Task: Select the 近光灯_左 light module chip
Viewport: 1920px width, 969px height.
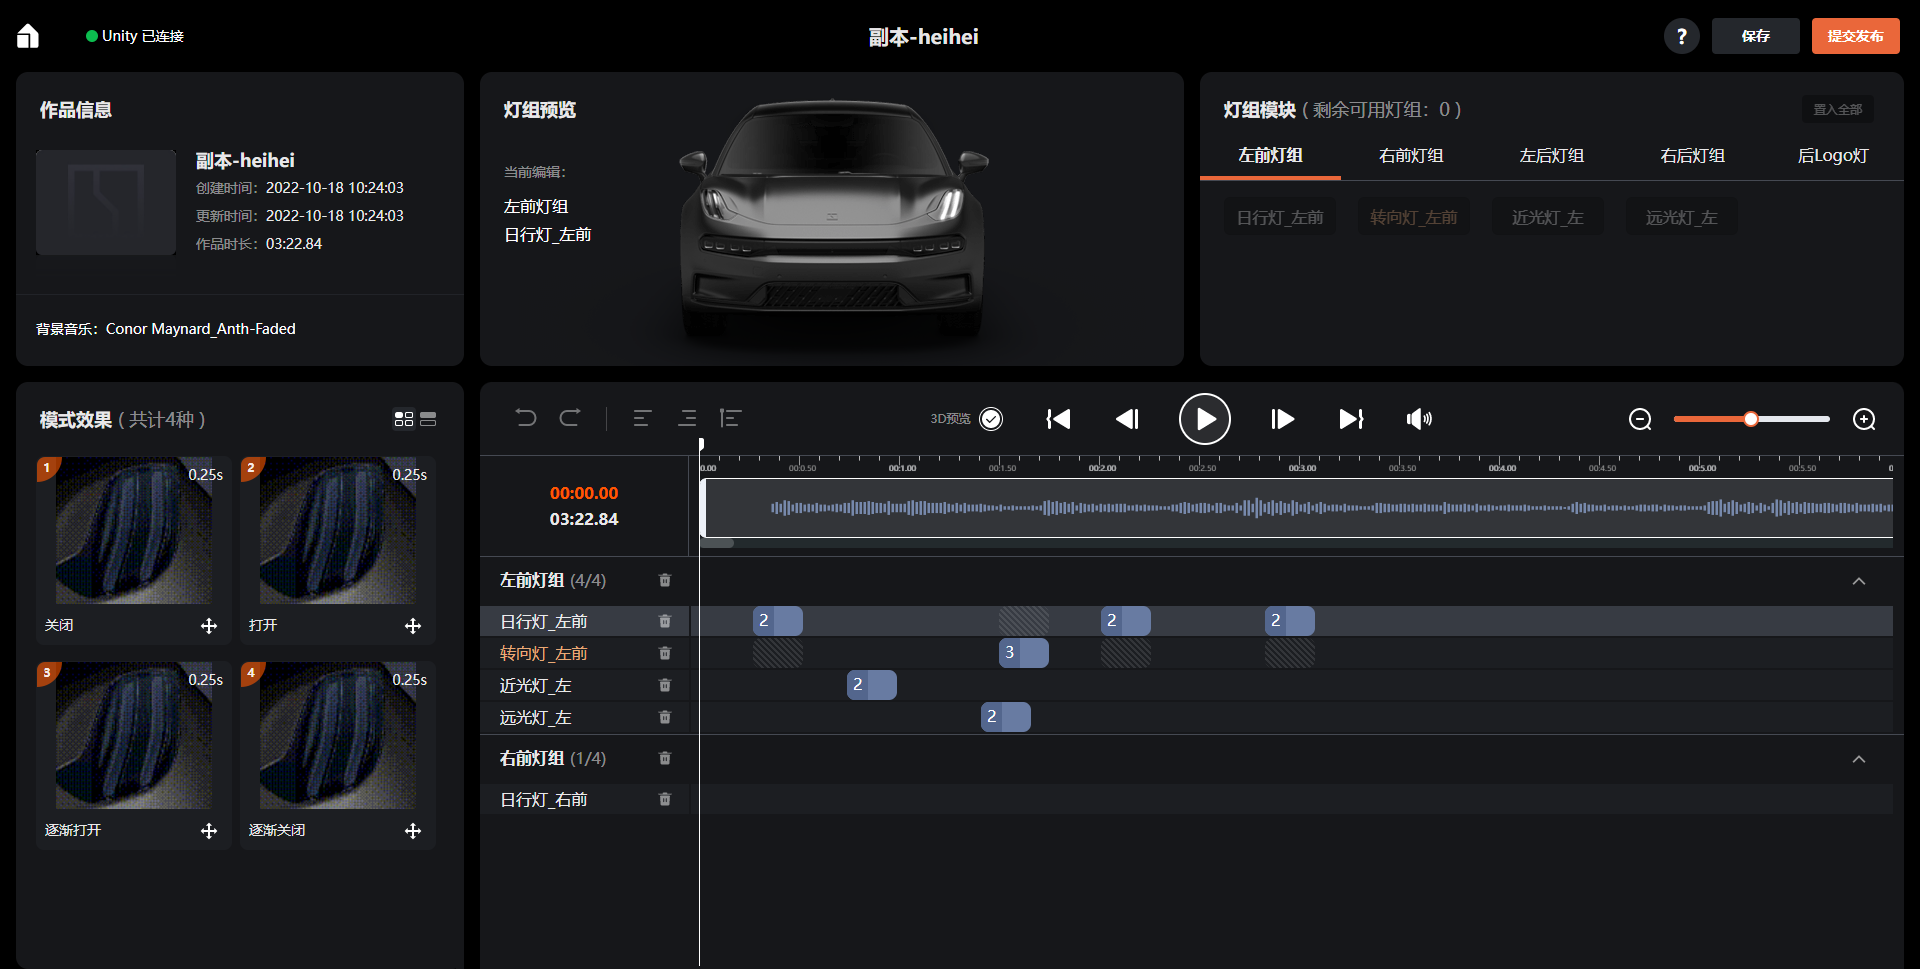Action: [1548, 217]
